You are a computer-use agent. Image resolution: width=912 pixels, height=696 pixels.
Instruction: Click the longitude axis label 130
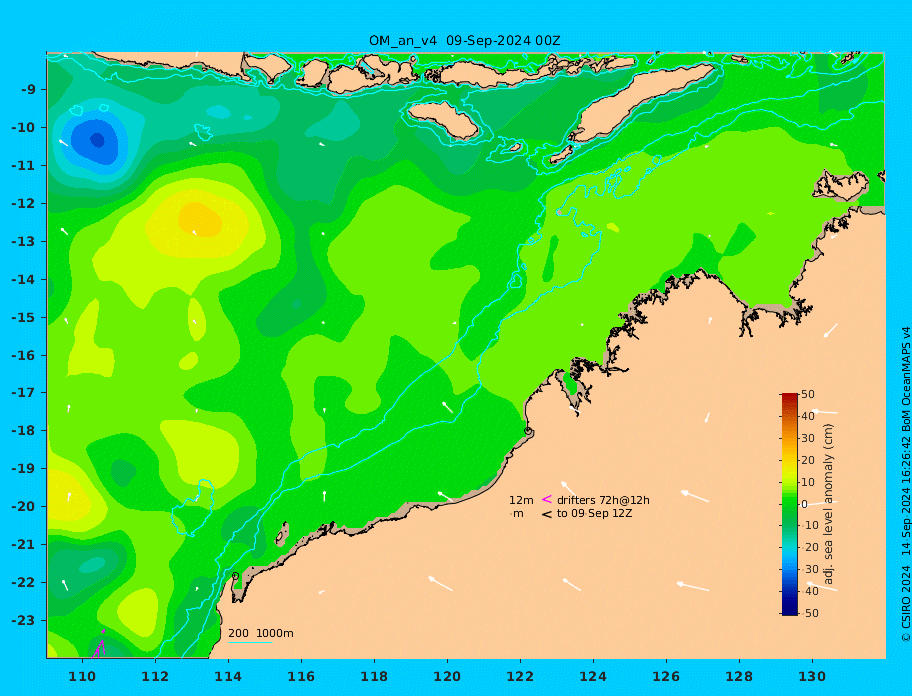pos(812,677)
